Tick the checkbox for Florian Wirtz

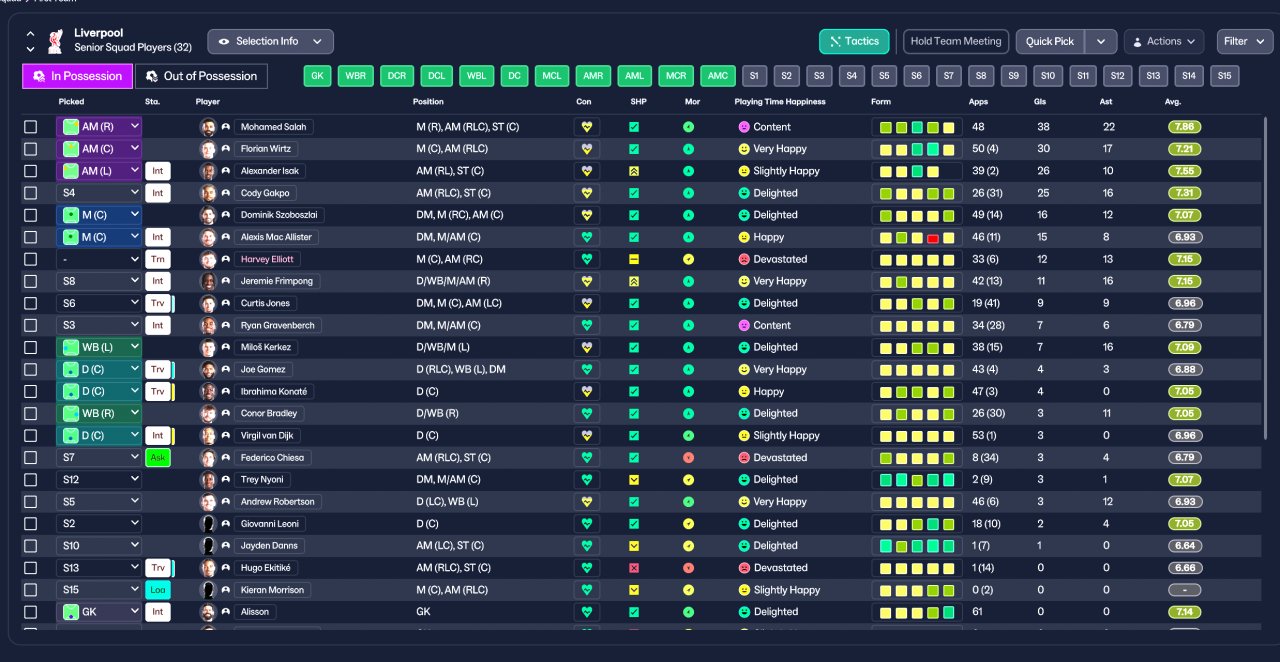[31, 149]
